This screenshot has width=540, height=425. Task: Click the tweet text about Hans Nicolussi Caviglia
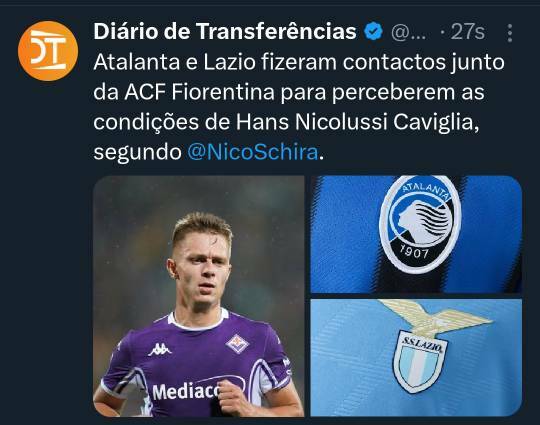(299, 107)
